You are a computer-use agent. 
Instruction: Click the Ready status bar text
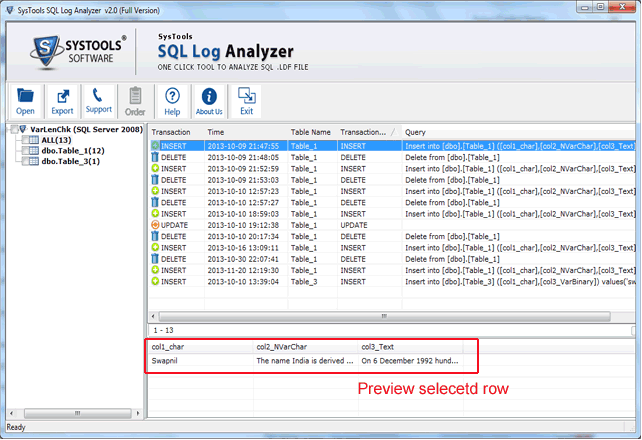[16, 427]
